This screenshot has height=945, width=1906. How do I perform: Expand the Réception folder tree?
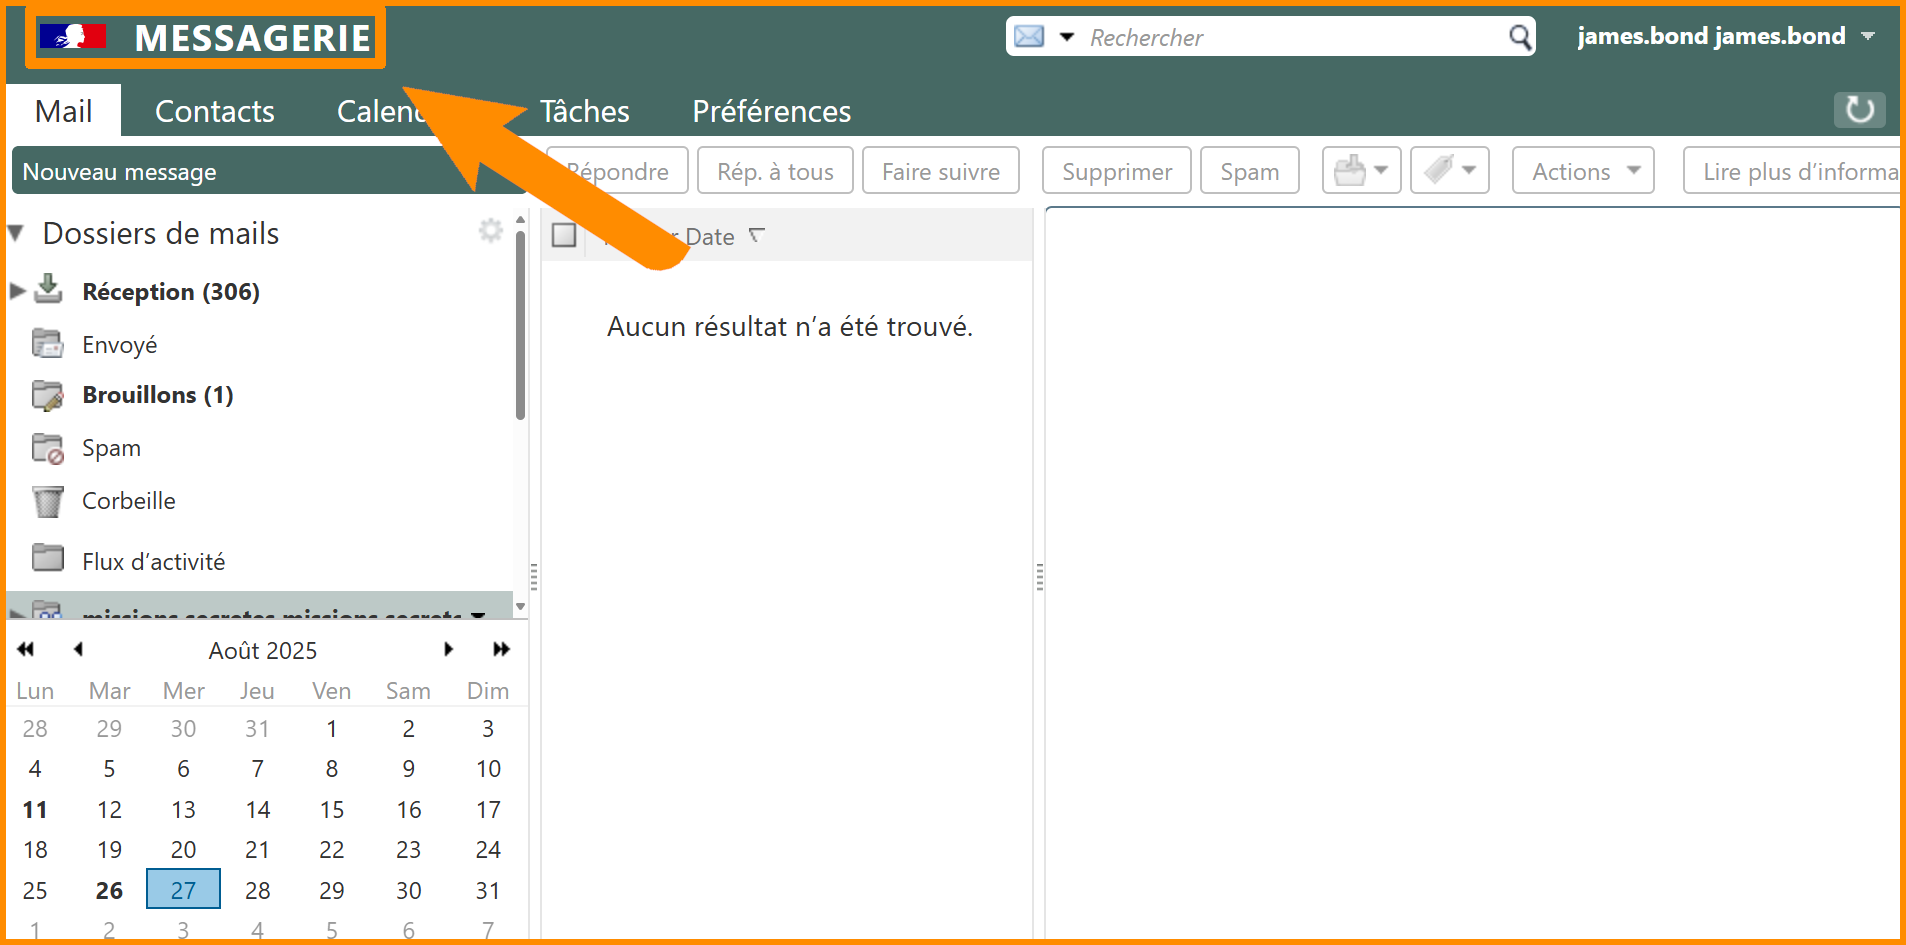coord(17,292)
